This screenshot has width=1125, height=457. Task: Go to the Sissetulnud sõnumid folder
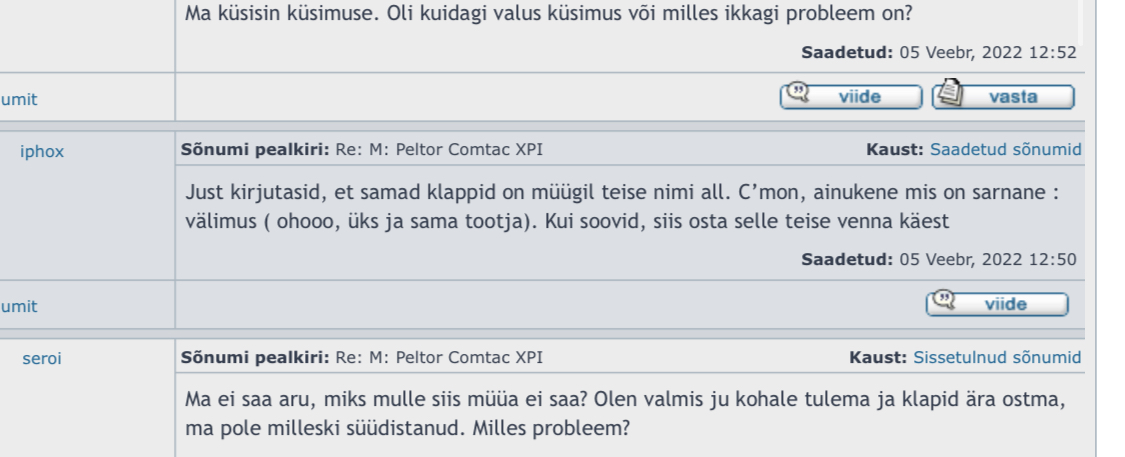tap(997, 357)
